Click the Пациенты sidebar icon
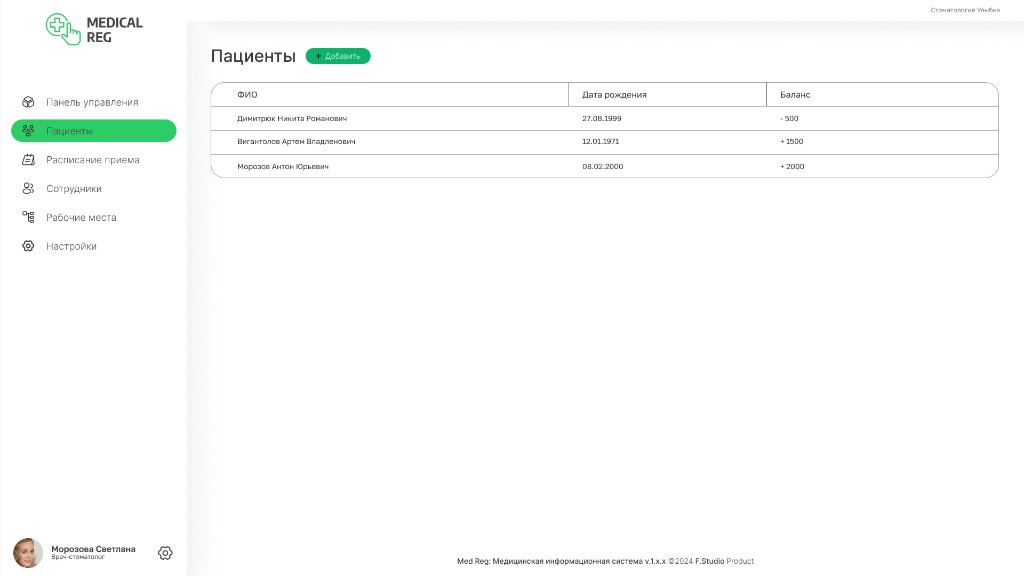The height and width of the screenshot is (576, 1024). click(x=28, y=131)
